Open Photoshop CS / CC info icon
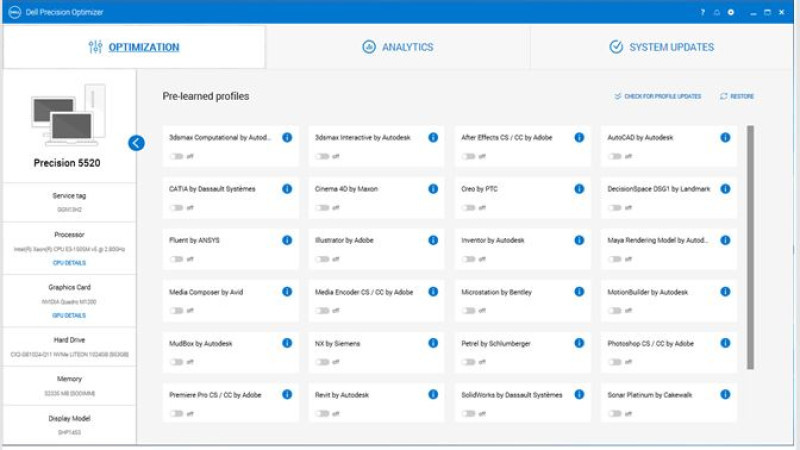The height and width of the screenshot is (450, 800). (x=725, y=343)
